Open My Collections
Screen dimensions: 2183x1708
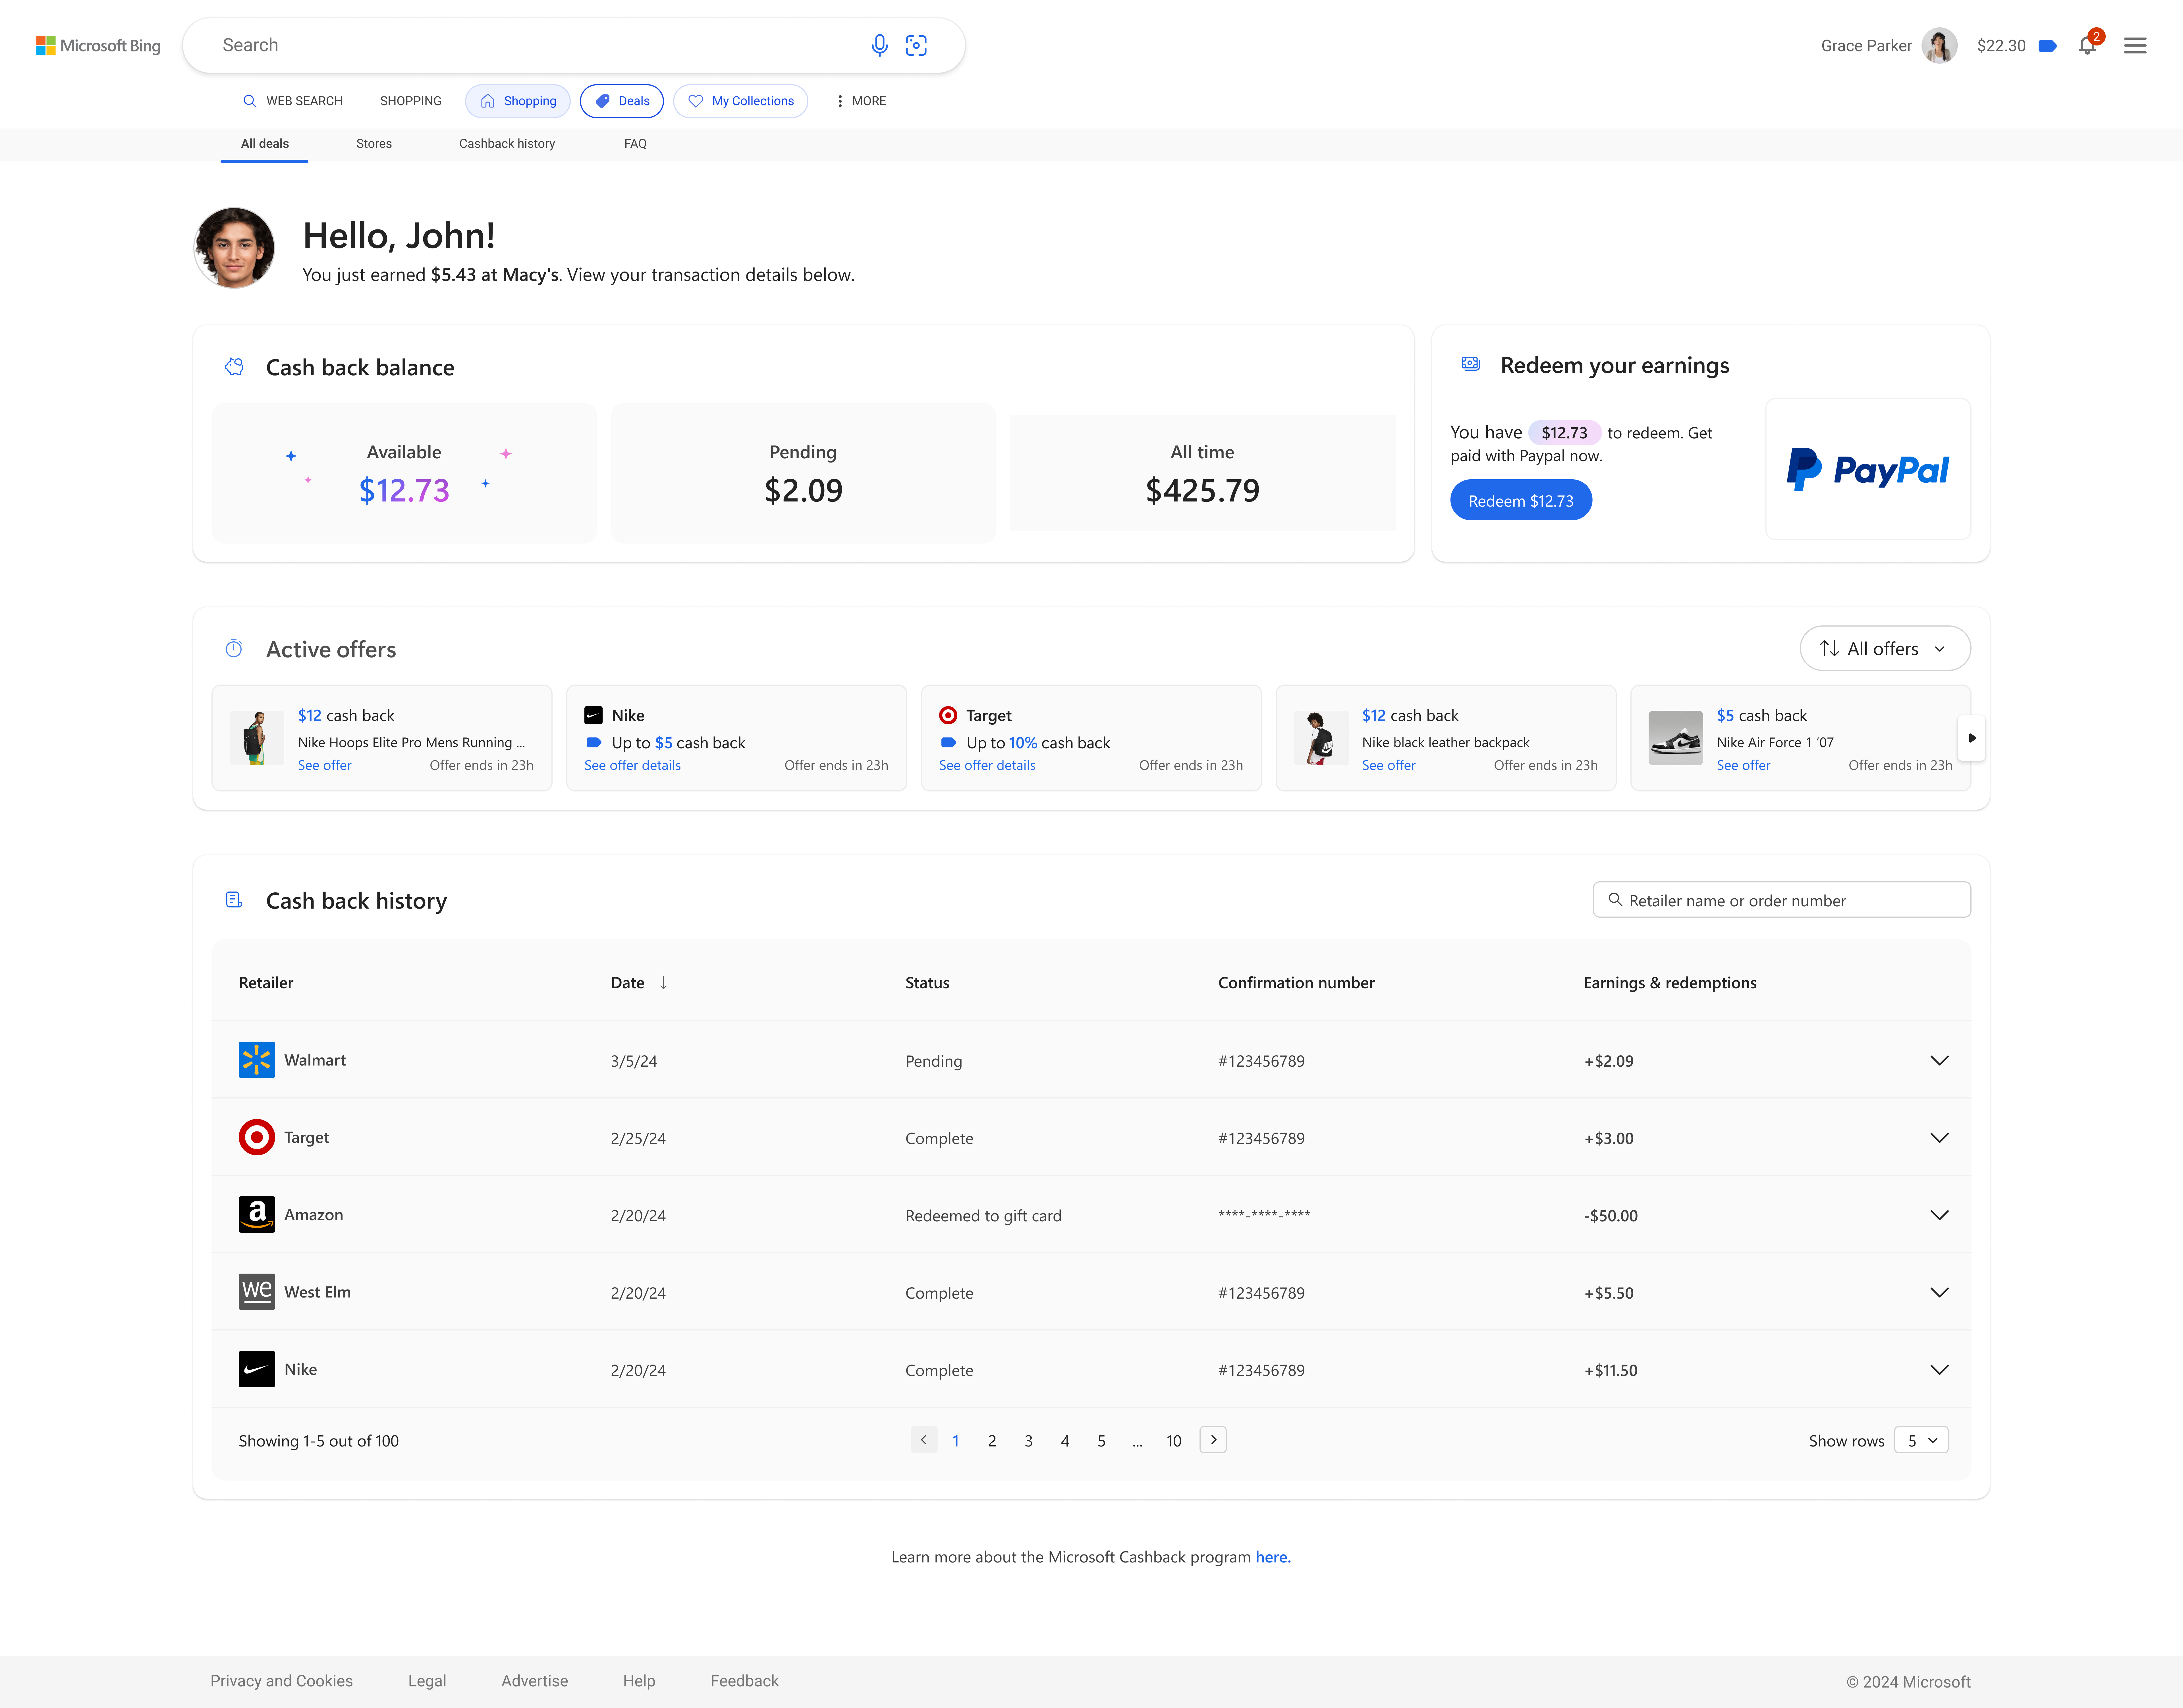click(x=741, y=101)
